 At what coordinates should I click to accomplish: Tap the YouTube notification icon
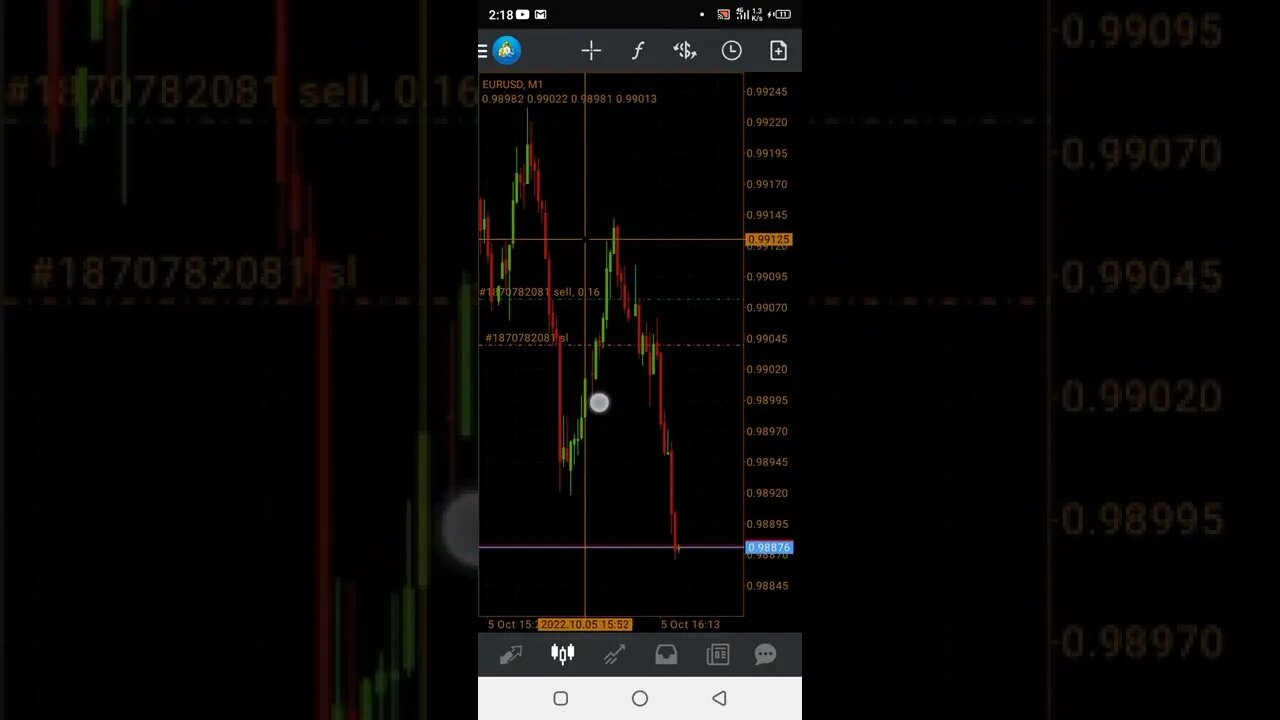pos(523,15)
